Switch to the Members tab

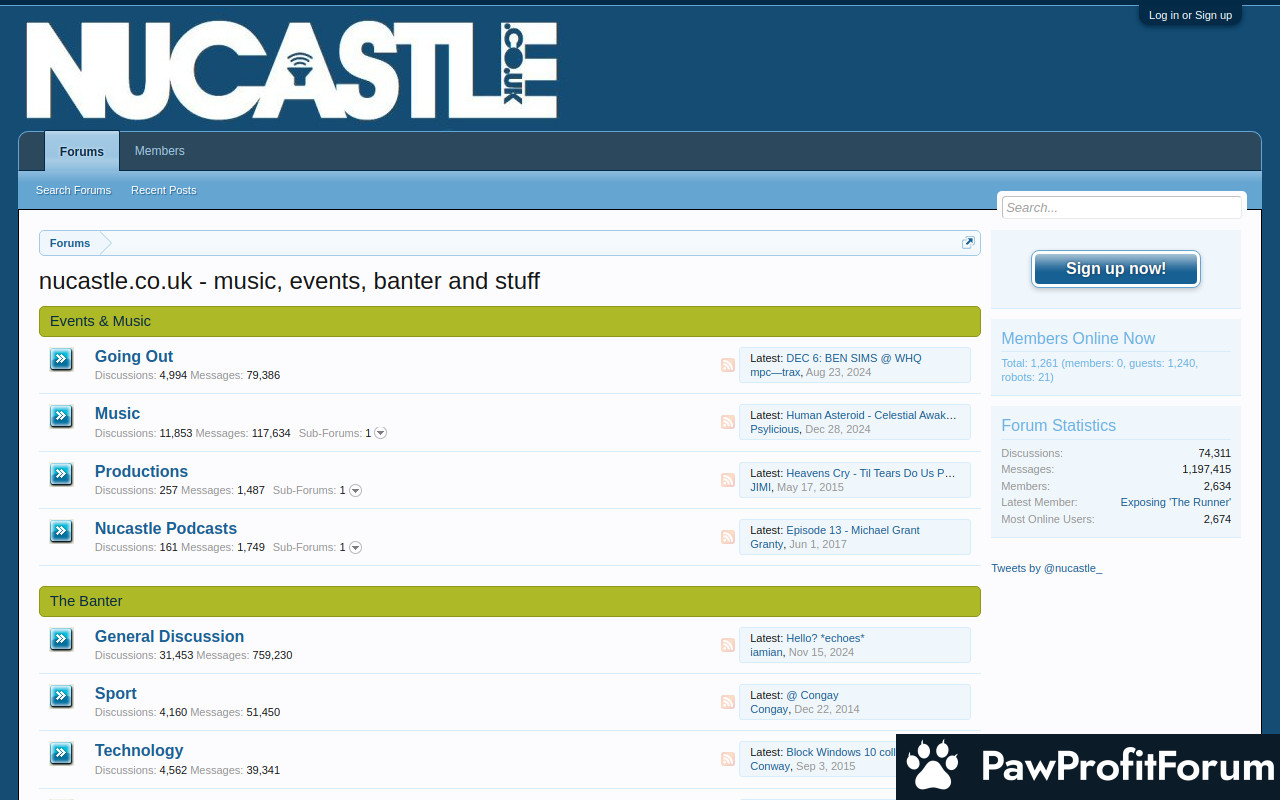(x=160, y=151)
